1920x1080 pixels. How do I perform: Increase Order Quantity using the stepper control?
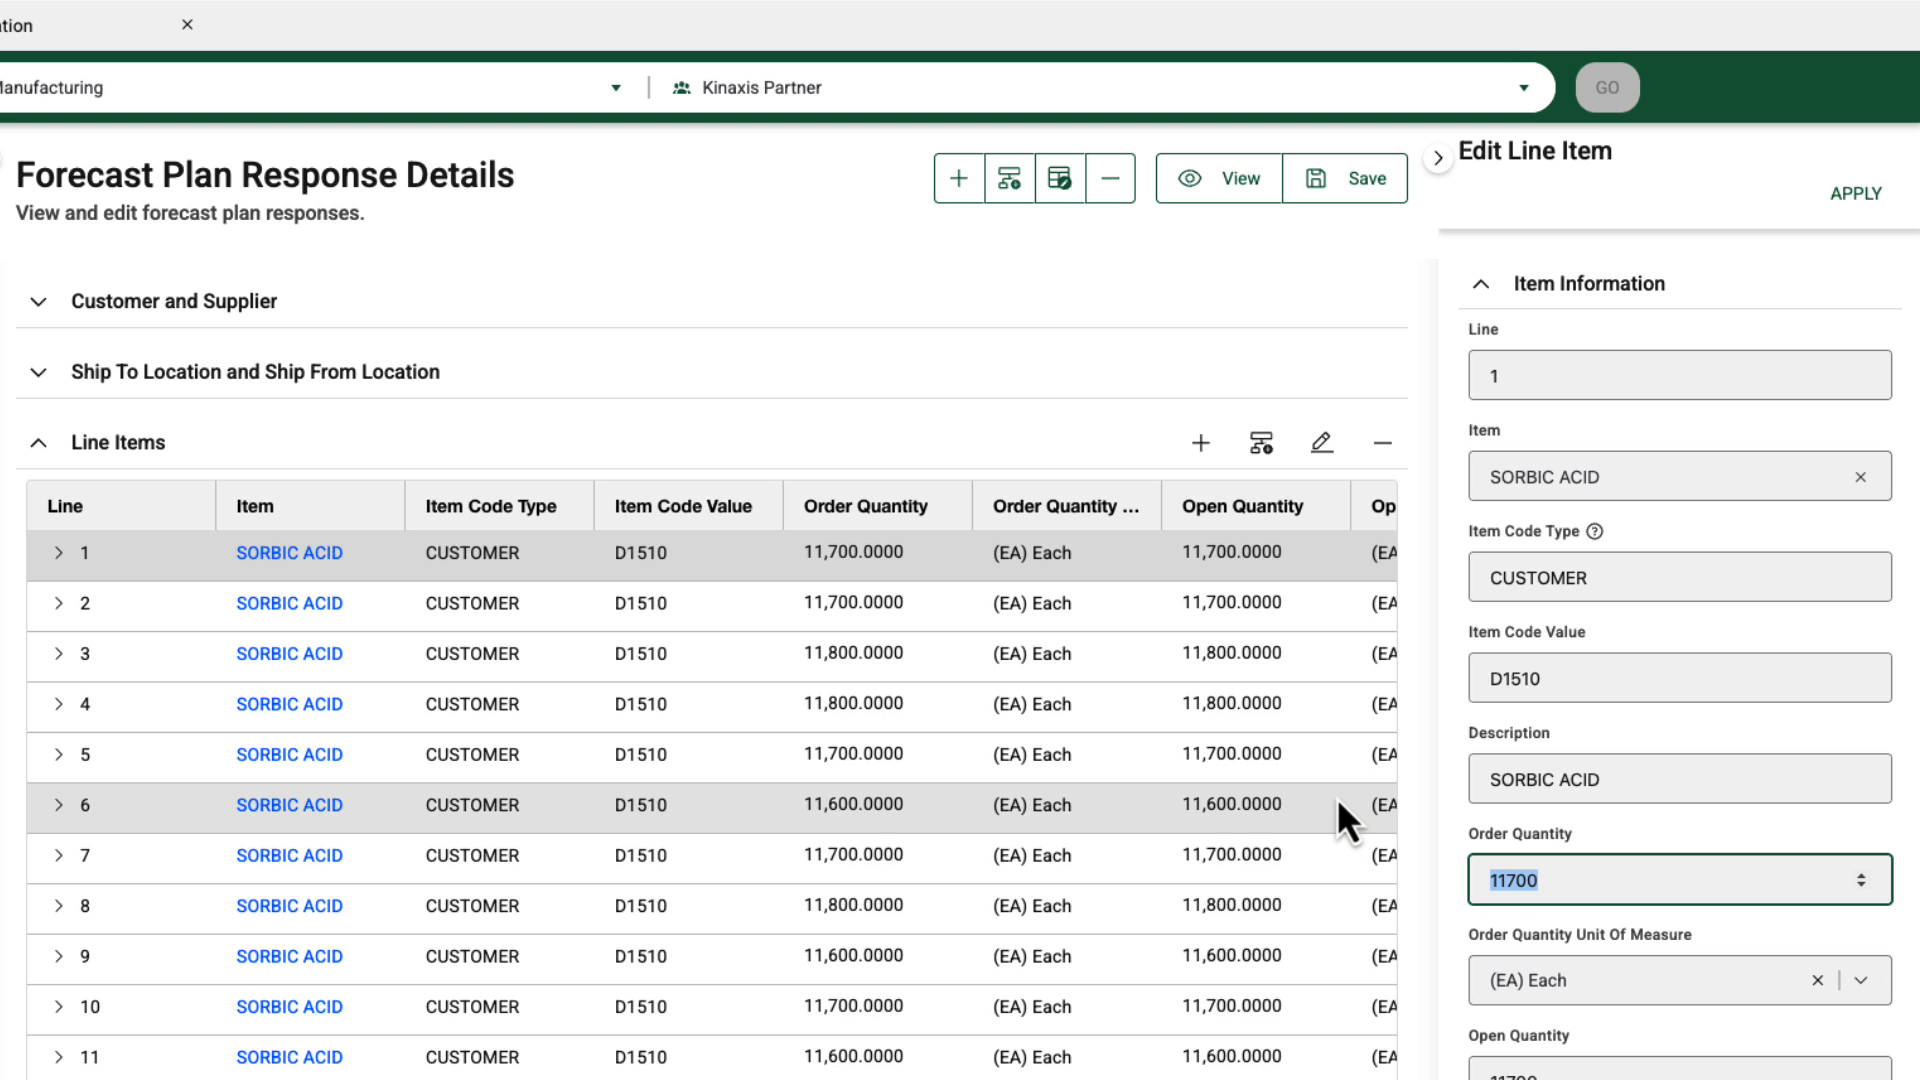[1862, 873]
